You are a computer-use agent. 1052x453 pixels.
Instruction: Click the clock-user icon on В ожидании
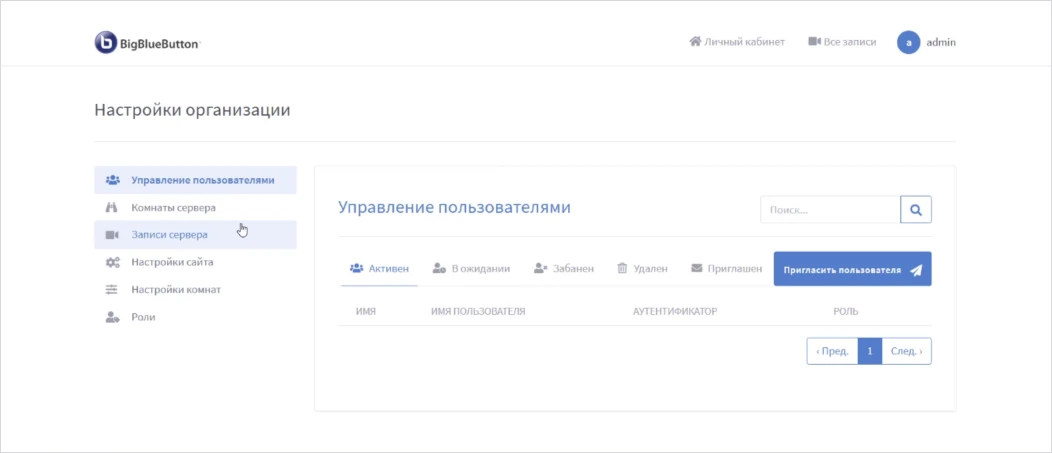point(439,268)
